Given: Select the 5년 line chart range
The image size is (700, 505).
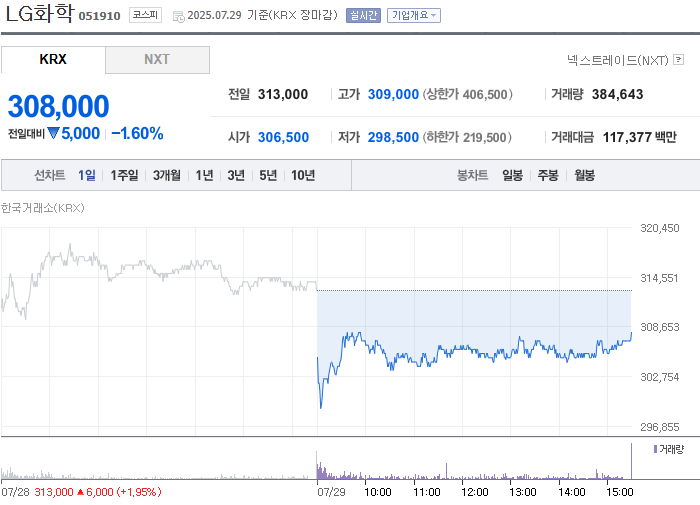Looking at the screenshot, I should 268,175.
